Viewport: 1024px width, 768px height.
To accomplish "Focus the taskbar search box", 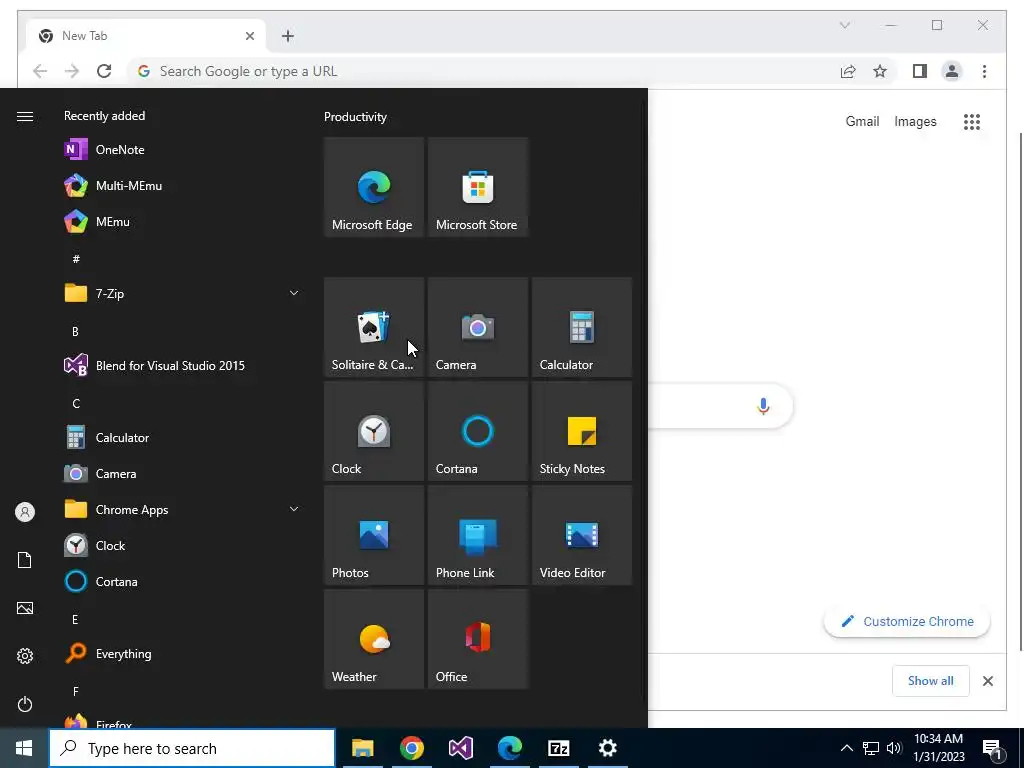I will [192, 748].
